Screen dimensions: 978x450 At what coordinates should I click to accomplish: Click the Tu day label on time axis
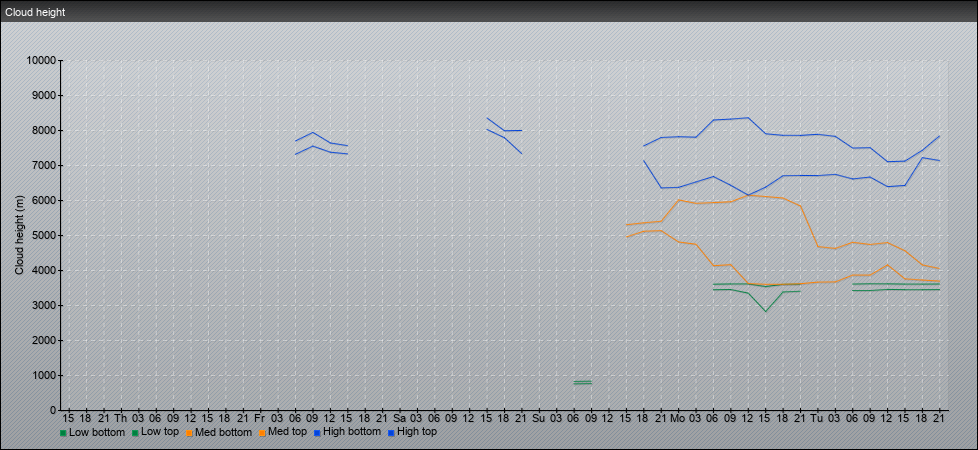[817, 417]
